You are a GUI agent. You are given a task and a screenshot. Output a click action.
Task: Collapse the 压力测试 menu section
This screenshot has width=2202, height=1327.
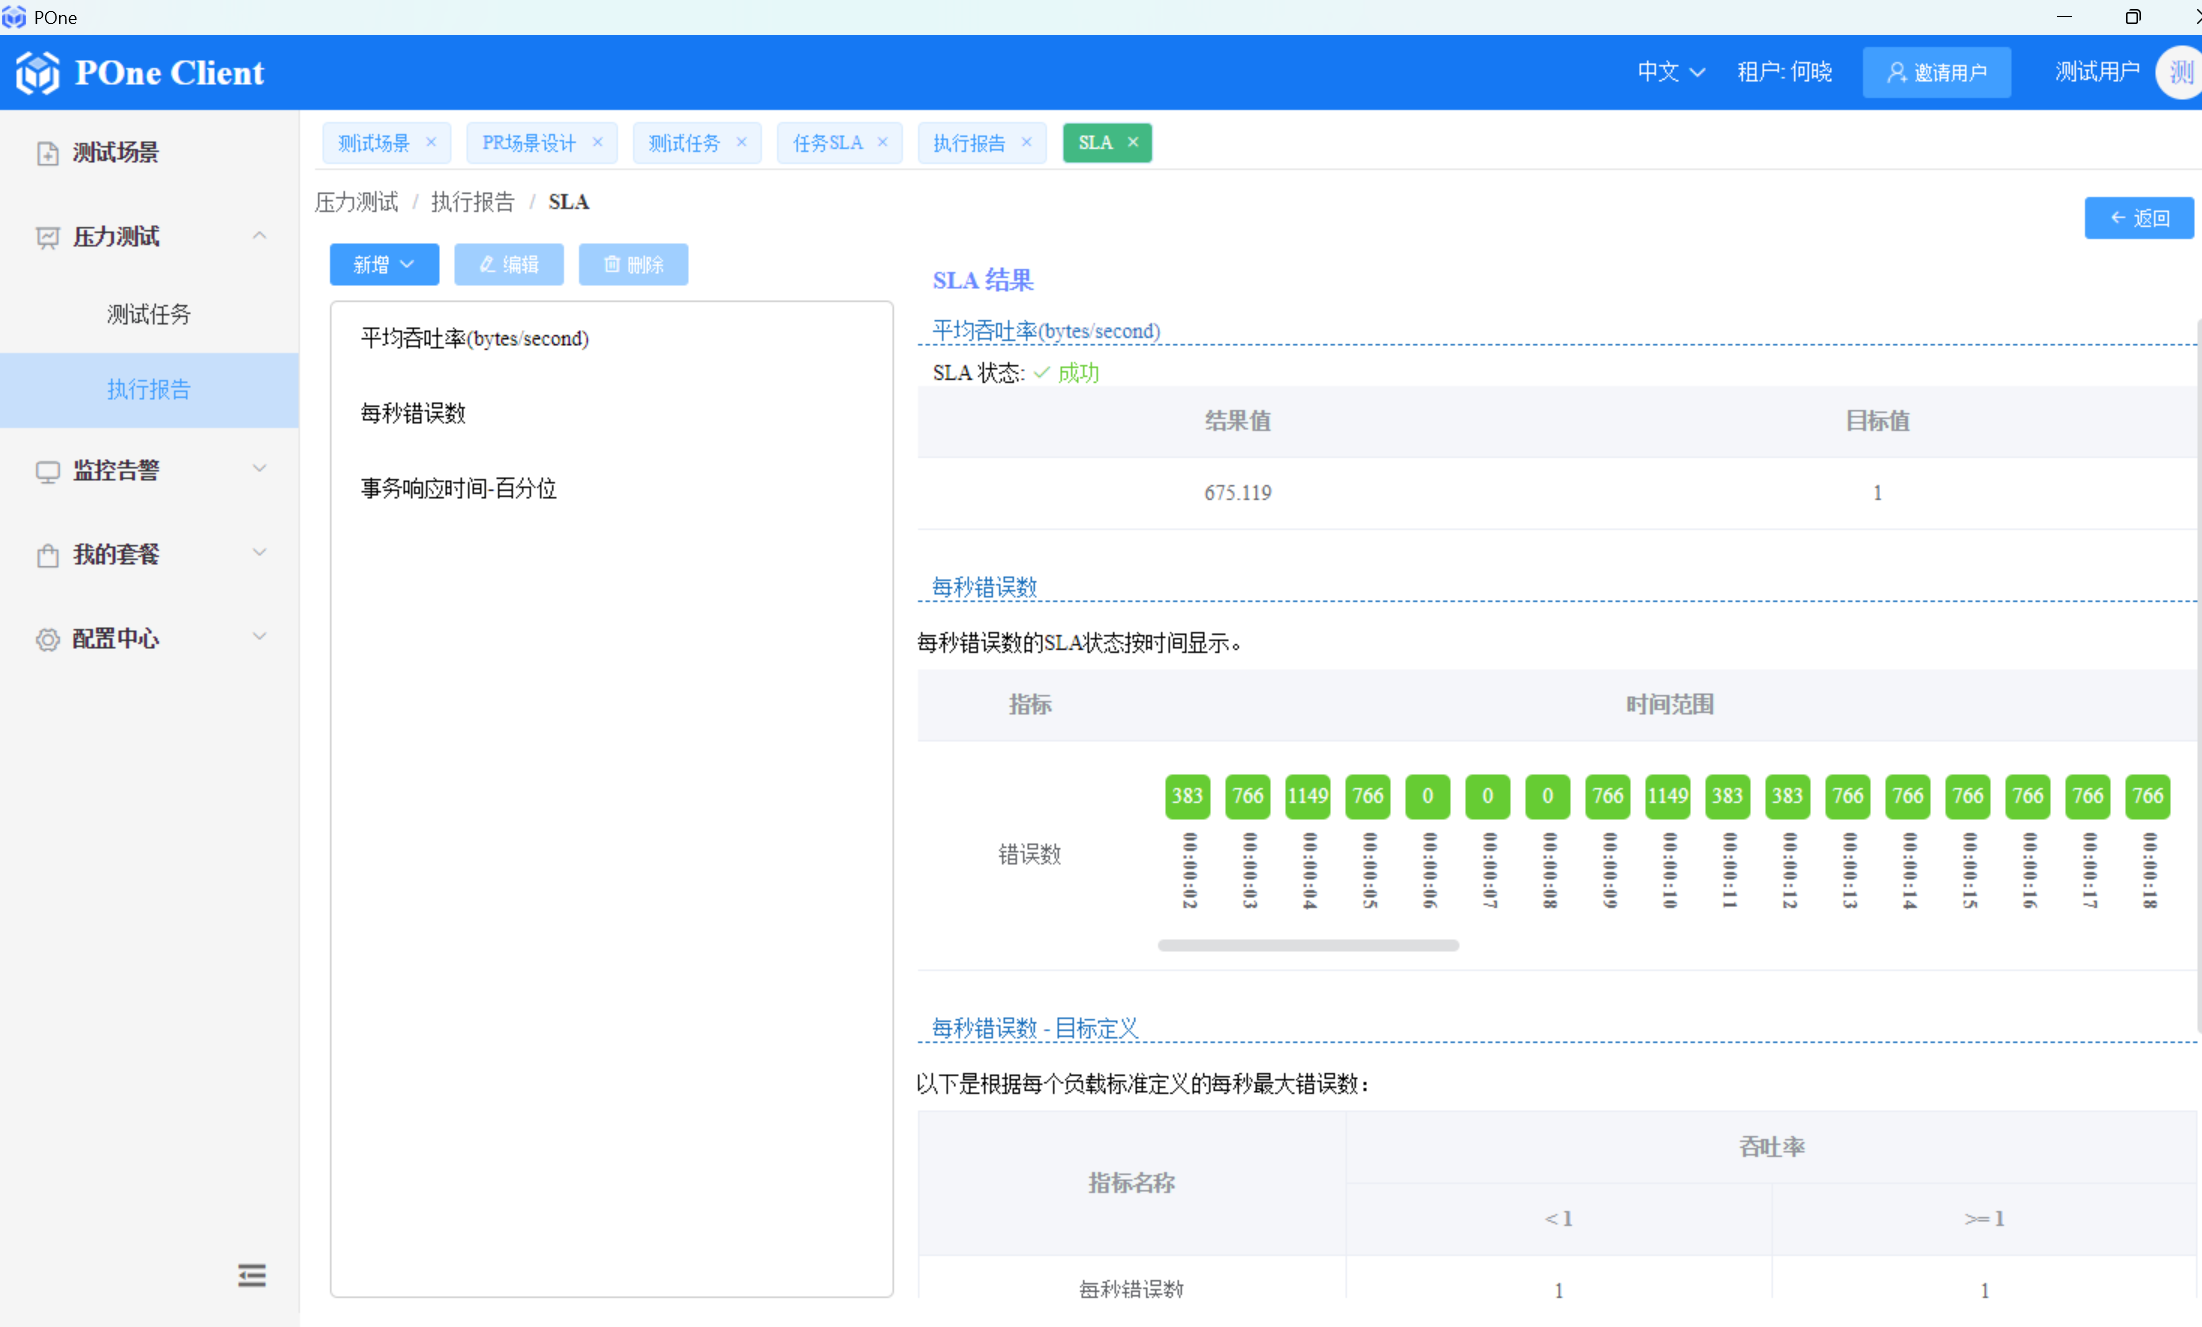pos(259,236)
